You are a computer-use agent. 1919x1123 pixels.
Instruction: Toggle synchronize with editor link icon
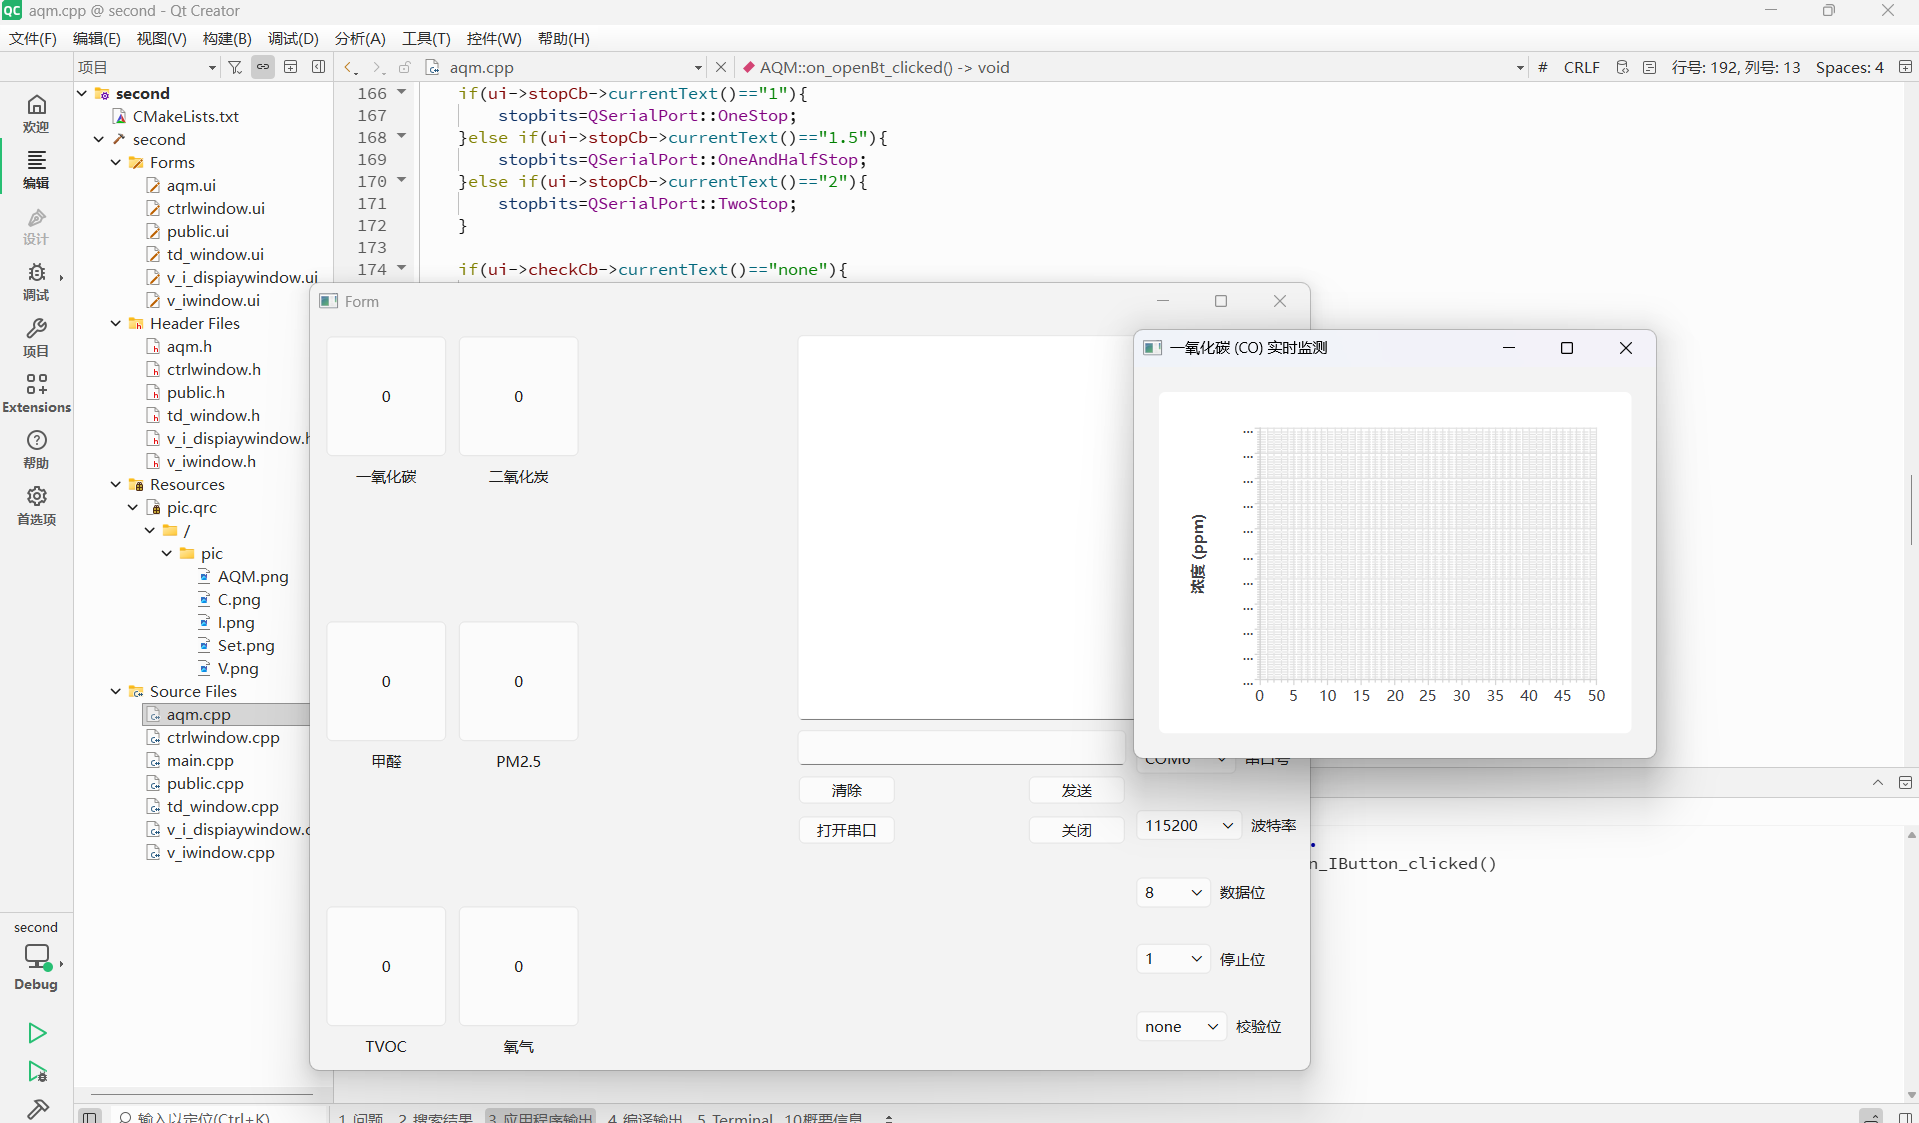(x=263, y=67)
